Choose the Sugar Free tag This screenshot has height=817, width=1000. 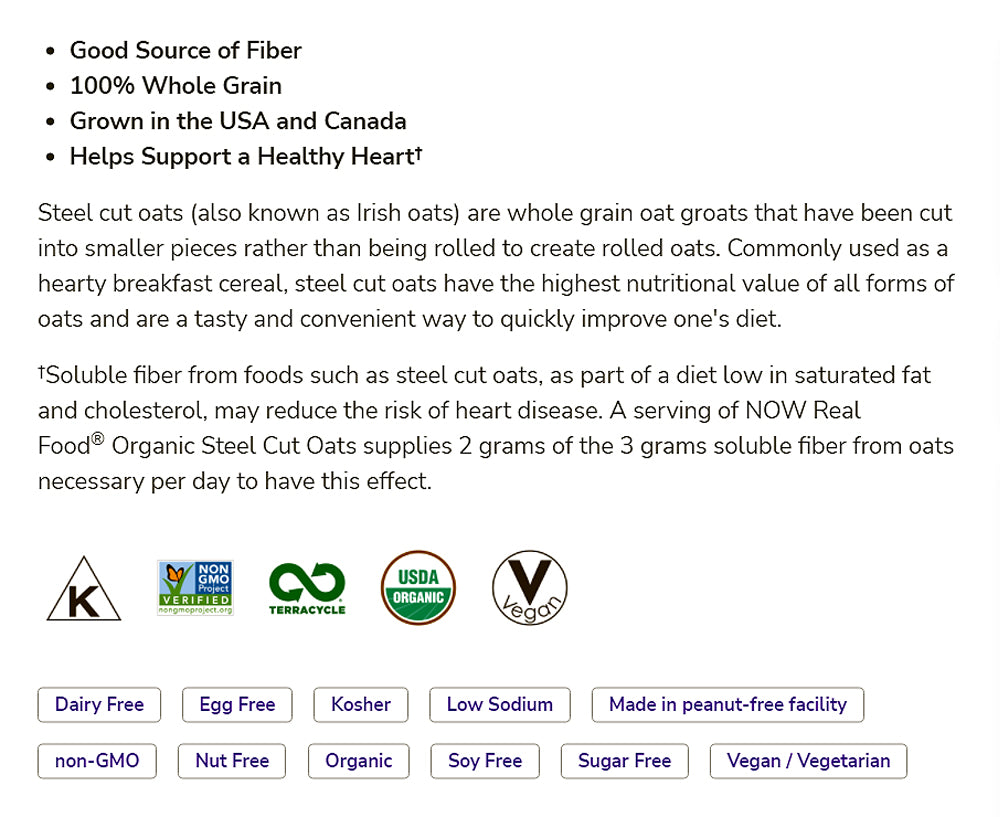click(624, 761)
